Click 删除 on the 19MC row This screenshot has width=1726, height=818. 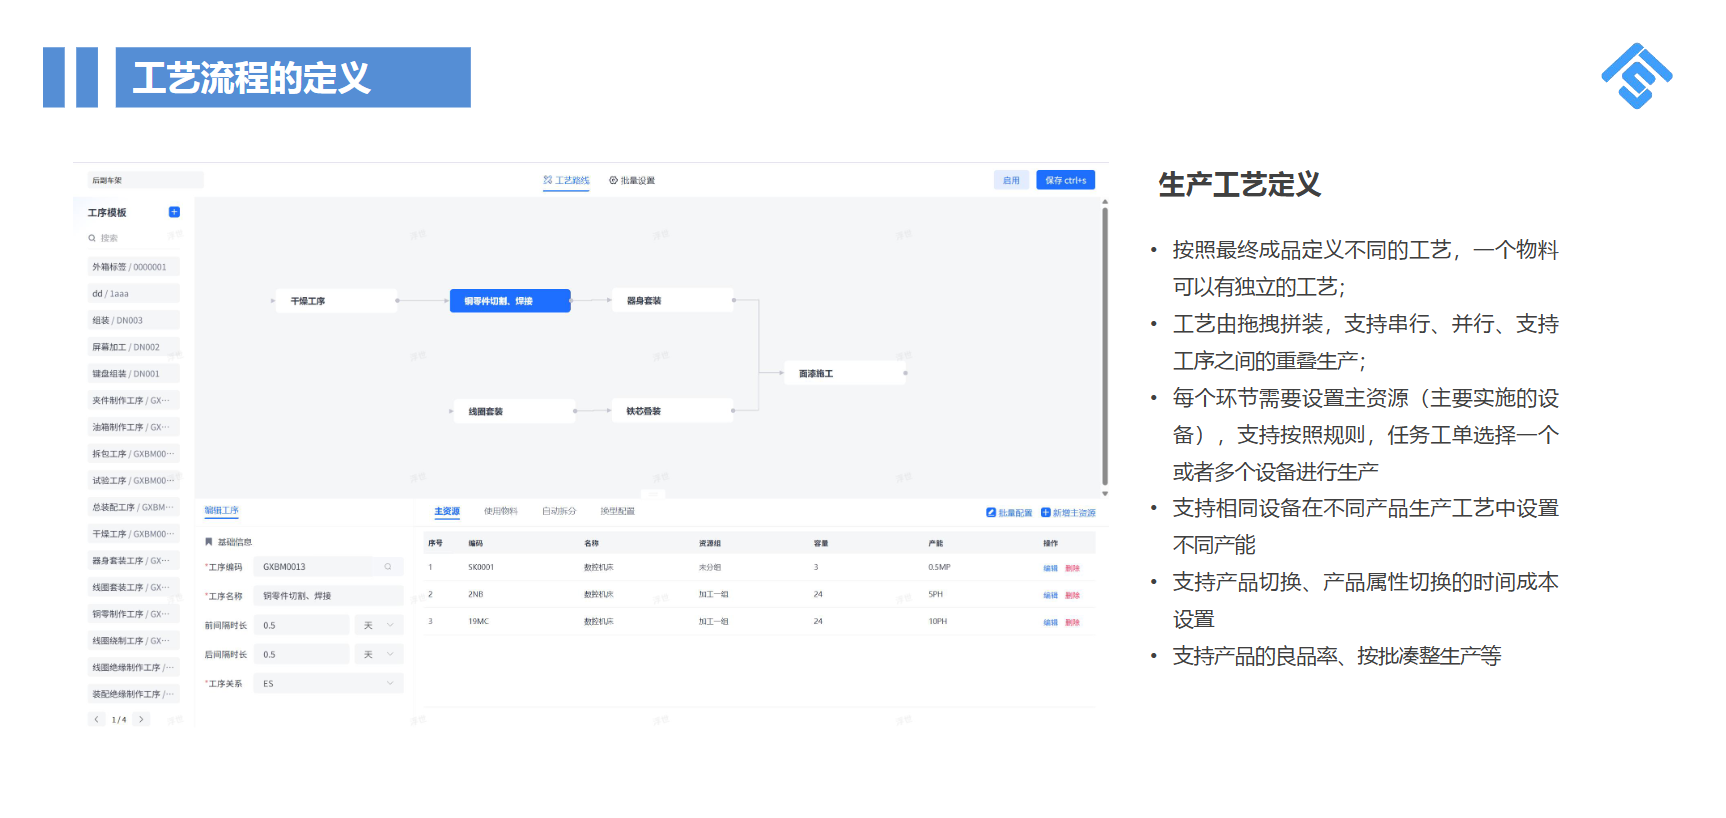point(1072,622)
